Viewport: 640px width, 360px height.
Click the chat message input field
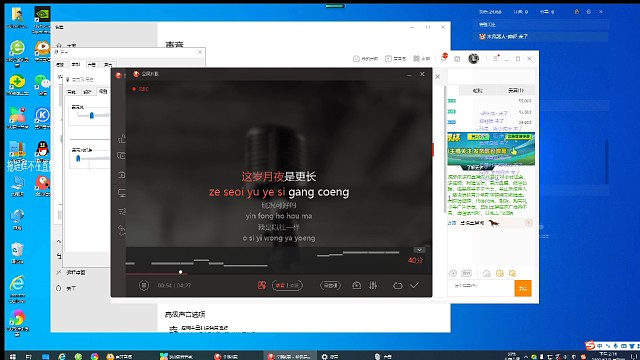pos(480,288)
